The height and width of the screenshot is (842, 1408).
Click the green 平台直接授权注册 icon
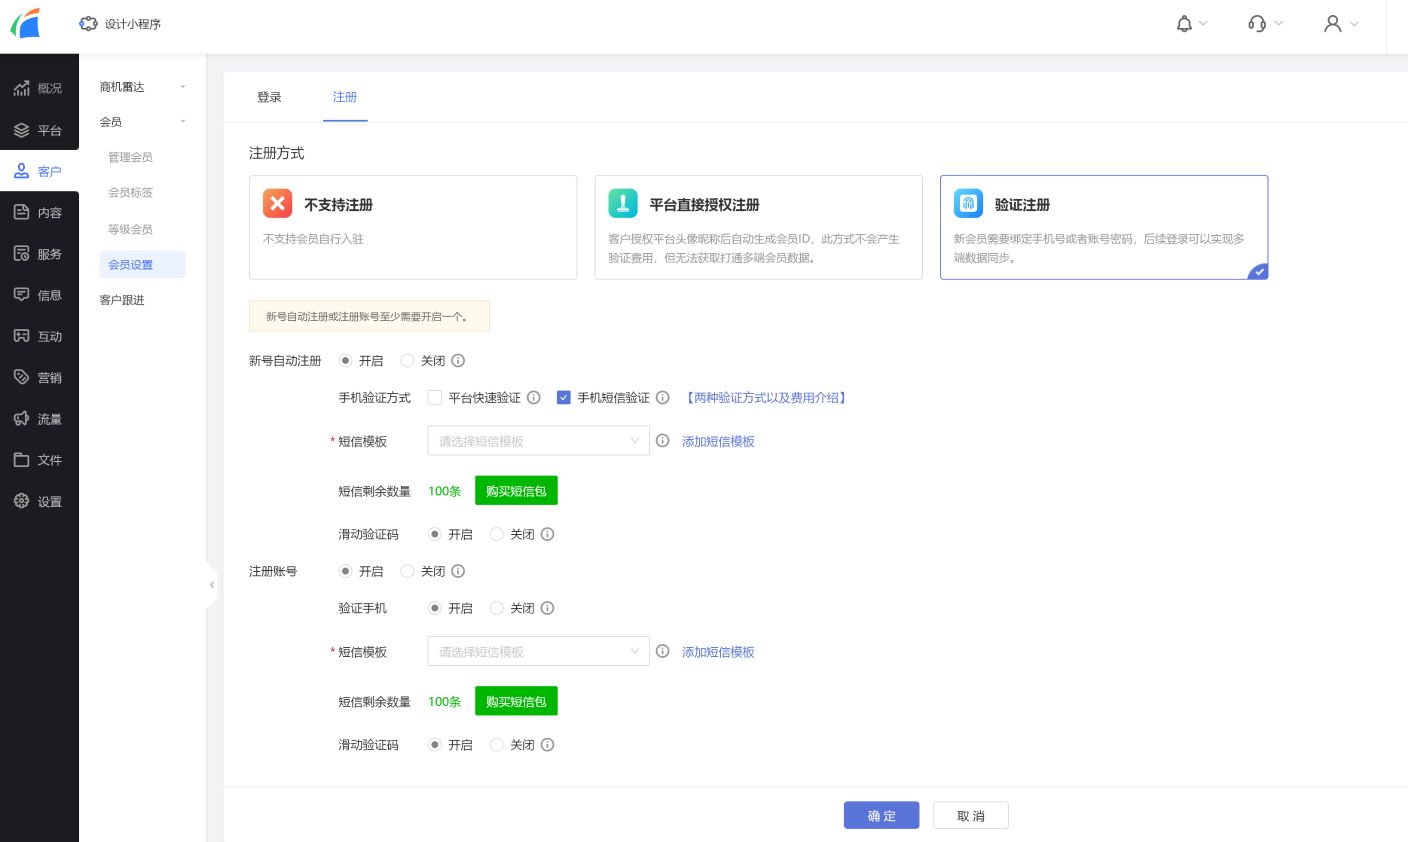(x=623, y=203)
